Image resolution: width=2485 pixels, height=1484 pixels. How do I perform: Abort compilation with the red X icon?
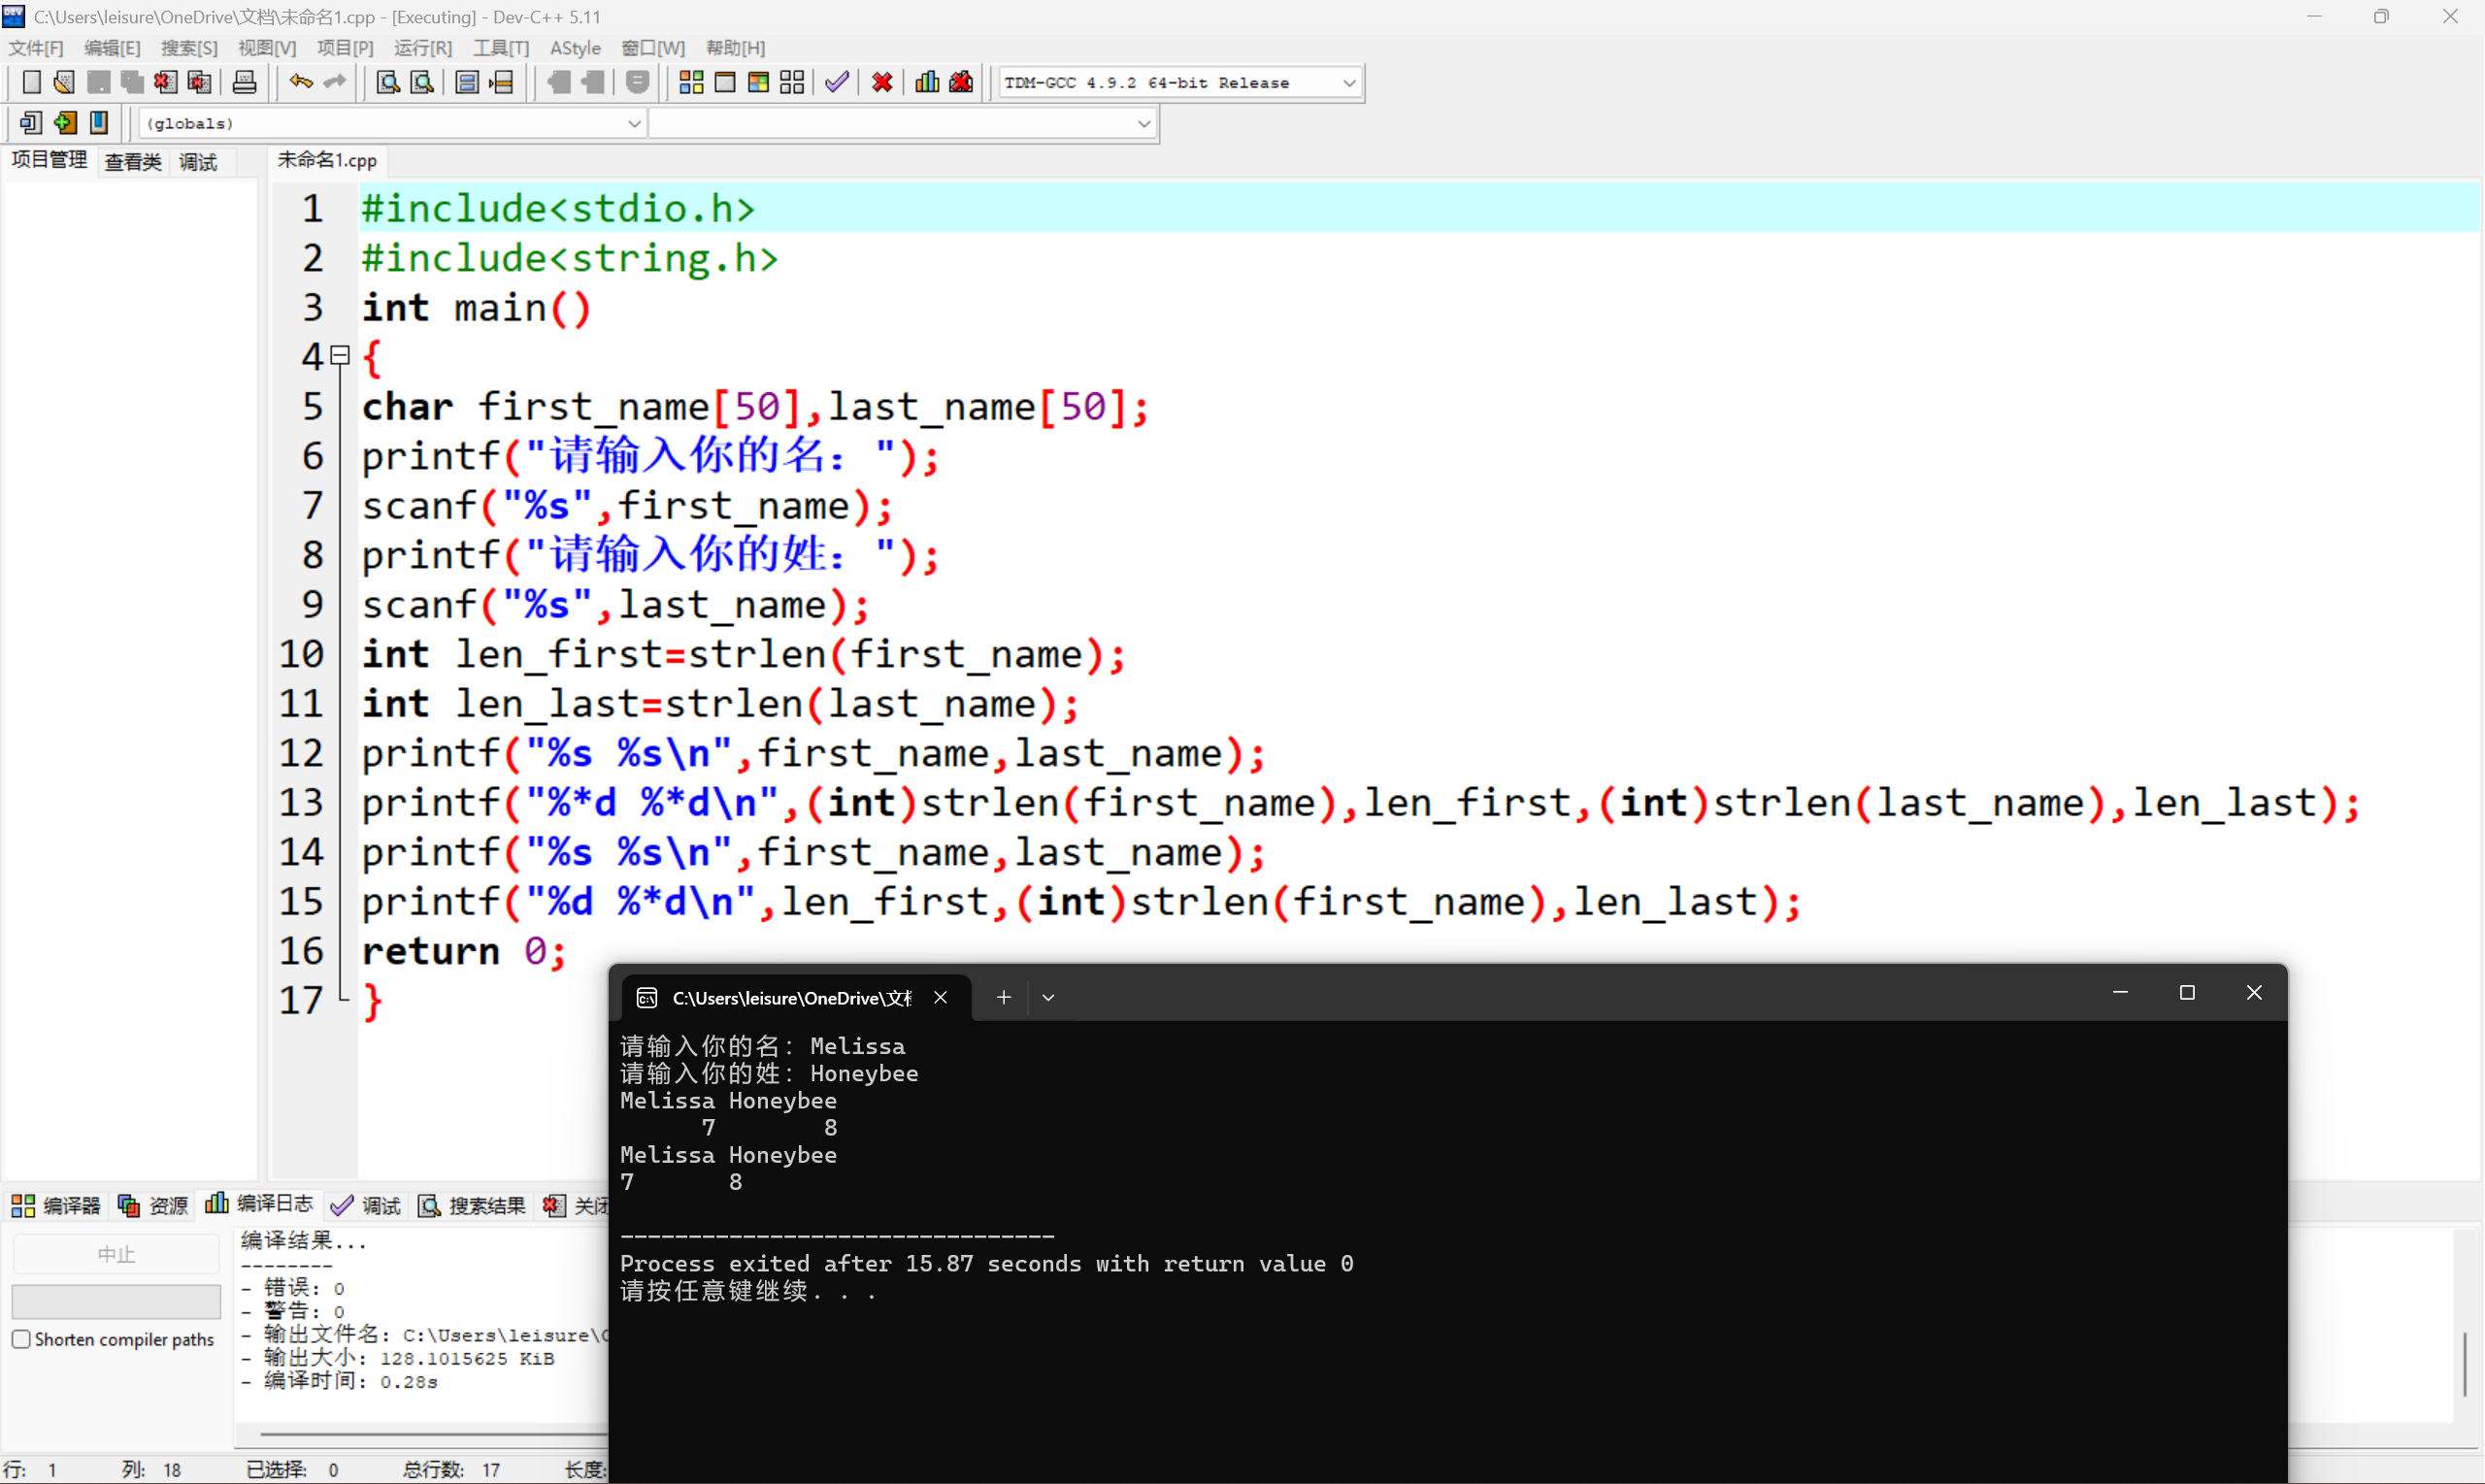881,82
